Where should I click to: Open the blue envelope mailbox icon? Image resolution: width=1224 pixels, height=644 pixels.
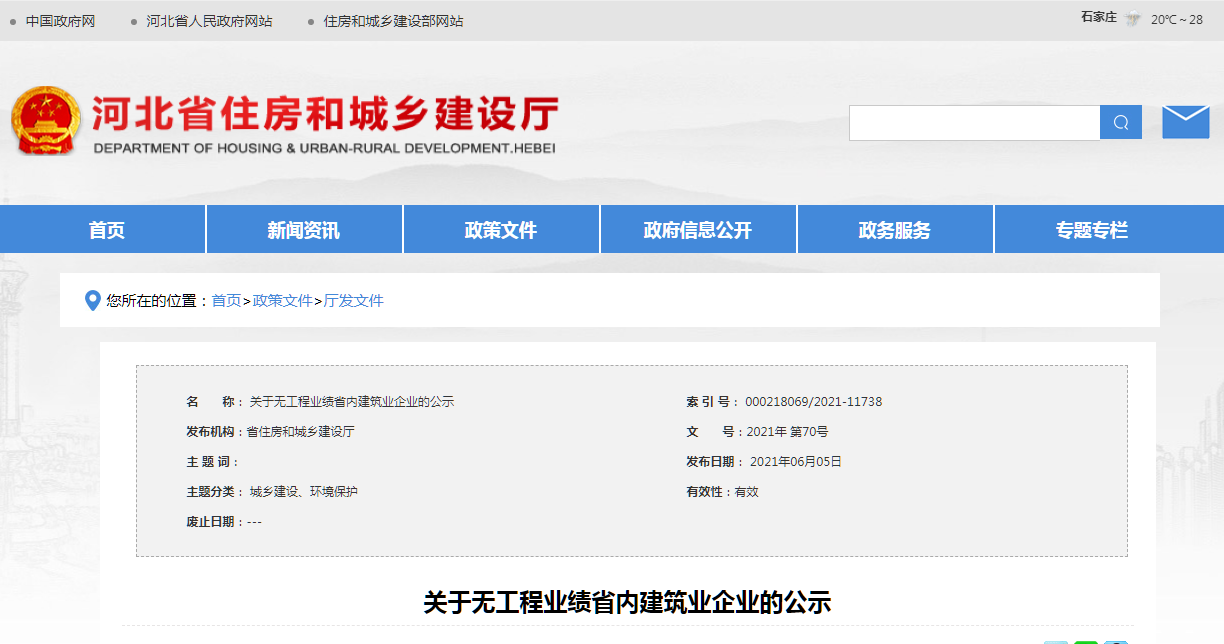1185,122
